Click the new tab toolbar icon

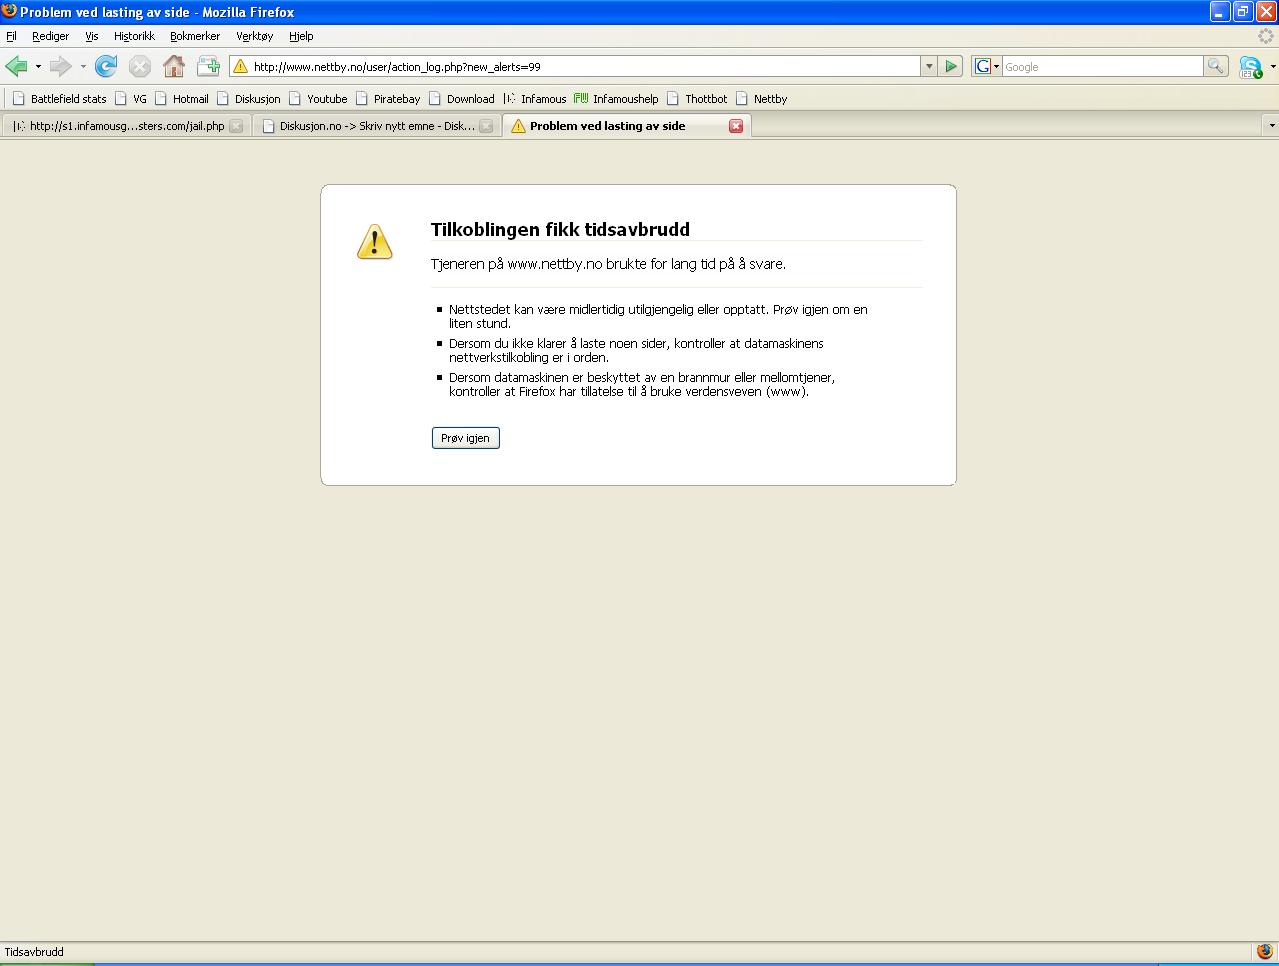click(x=208, y=66)
